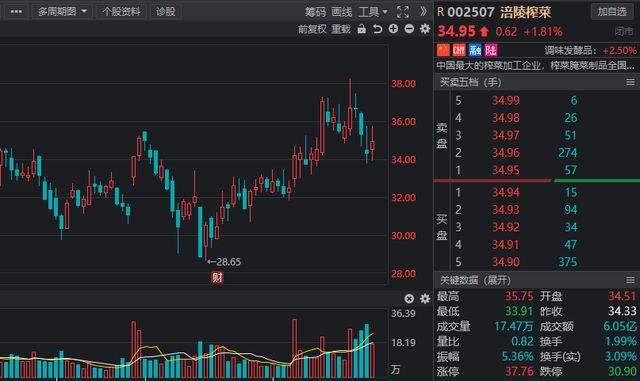
Task: Click buy level 1 price 34.94
Action: tap(505, 192)
